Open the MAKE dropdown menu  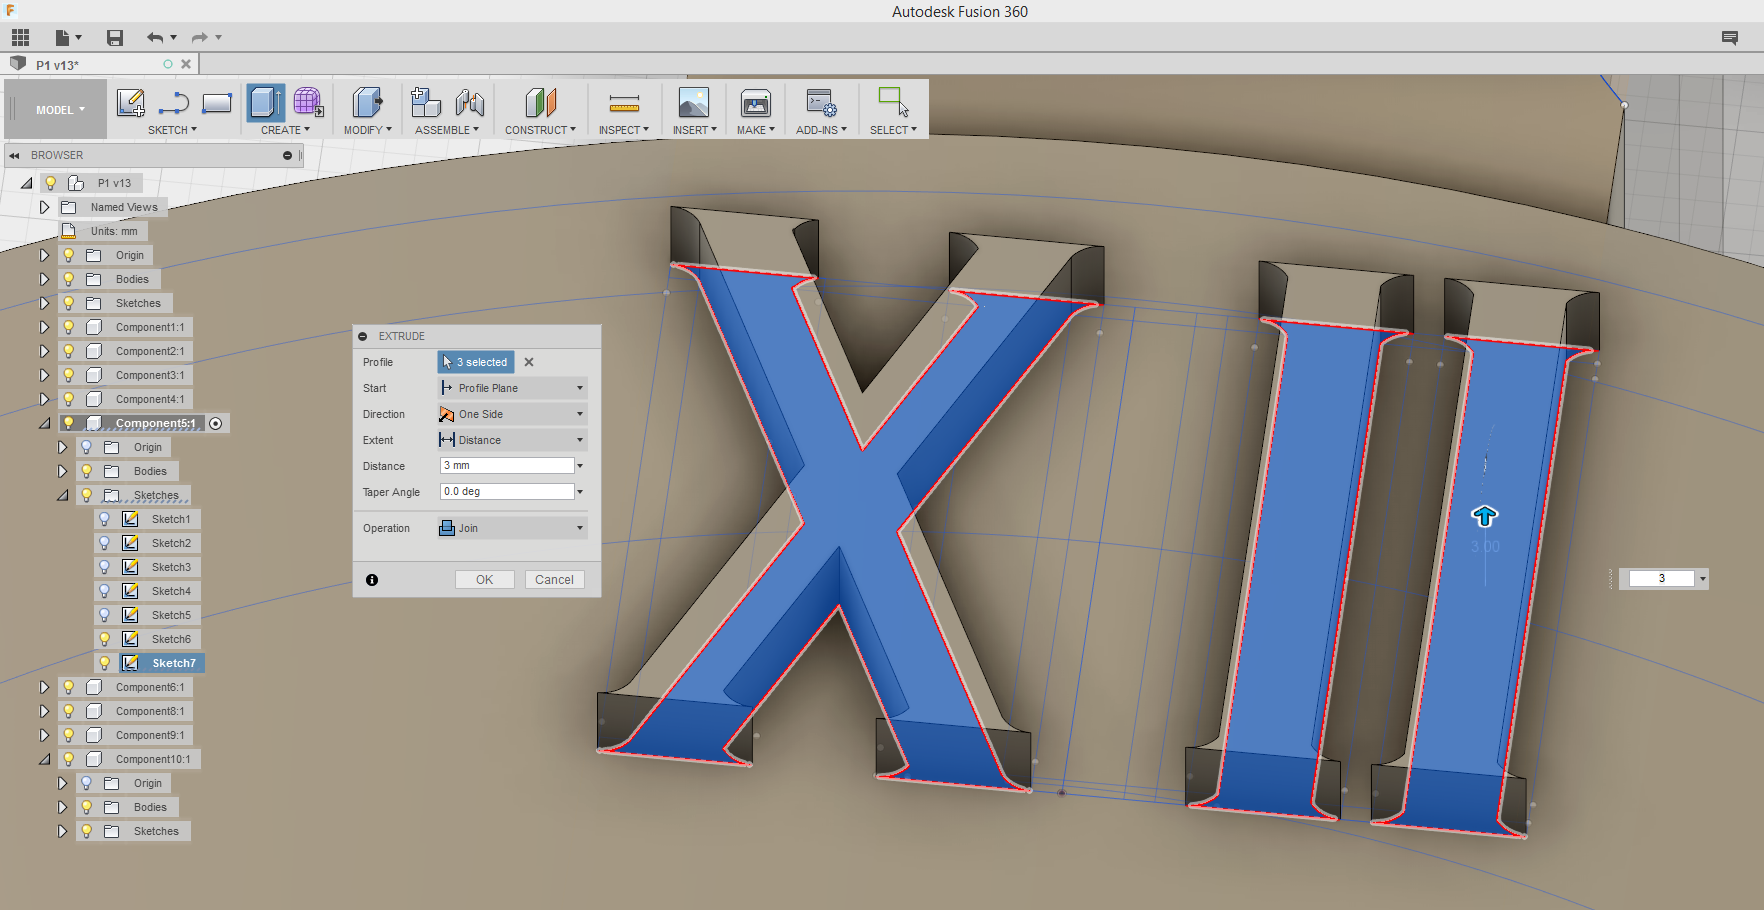pos(756,130)
